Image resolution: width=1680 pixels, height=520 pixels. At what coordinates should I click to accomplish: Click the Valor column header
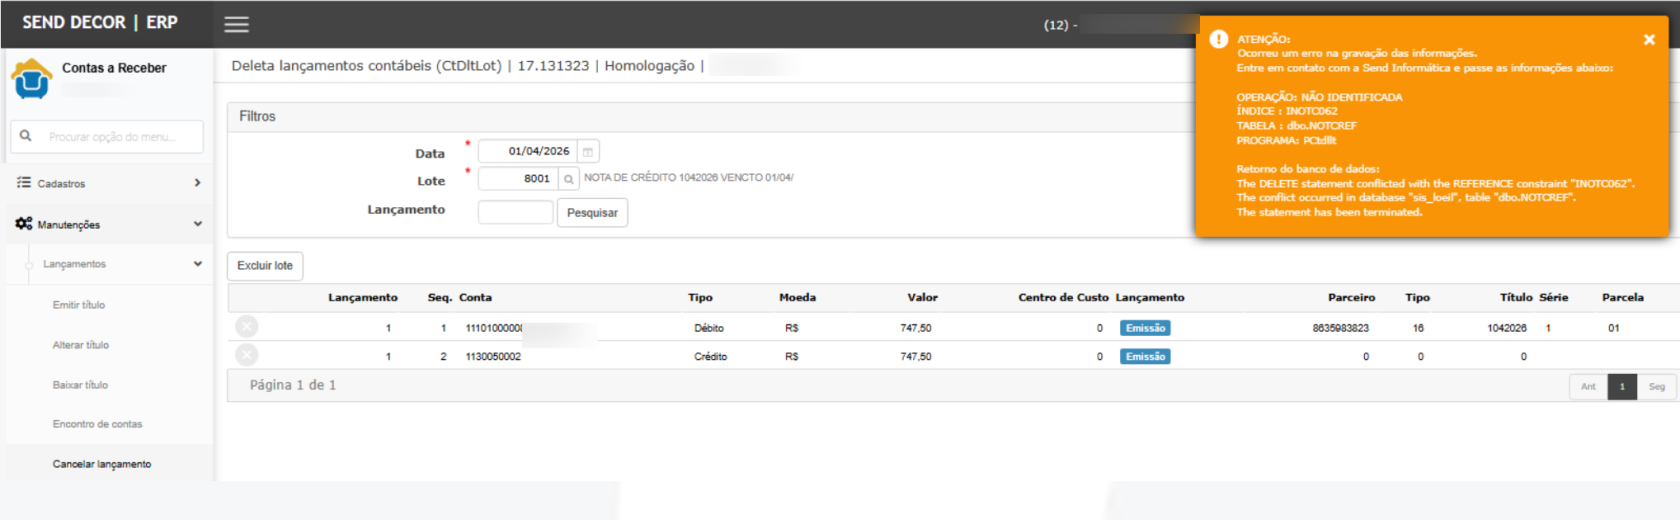922,297
